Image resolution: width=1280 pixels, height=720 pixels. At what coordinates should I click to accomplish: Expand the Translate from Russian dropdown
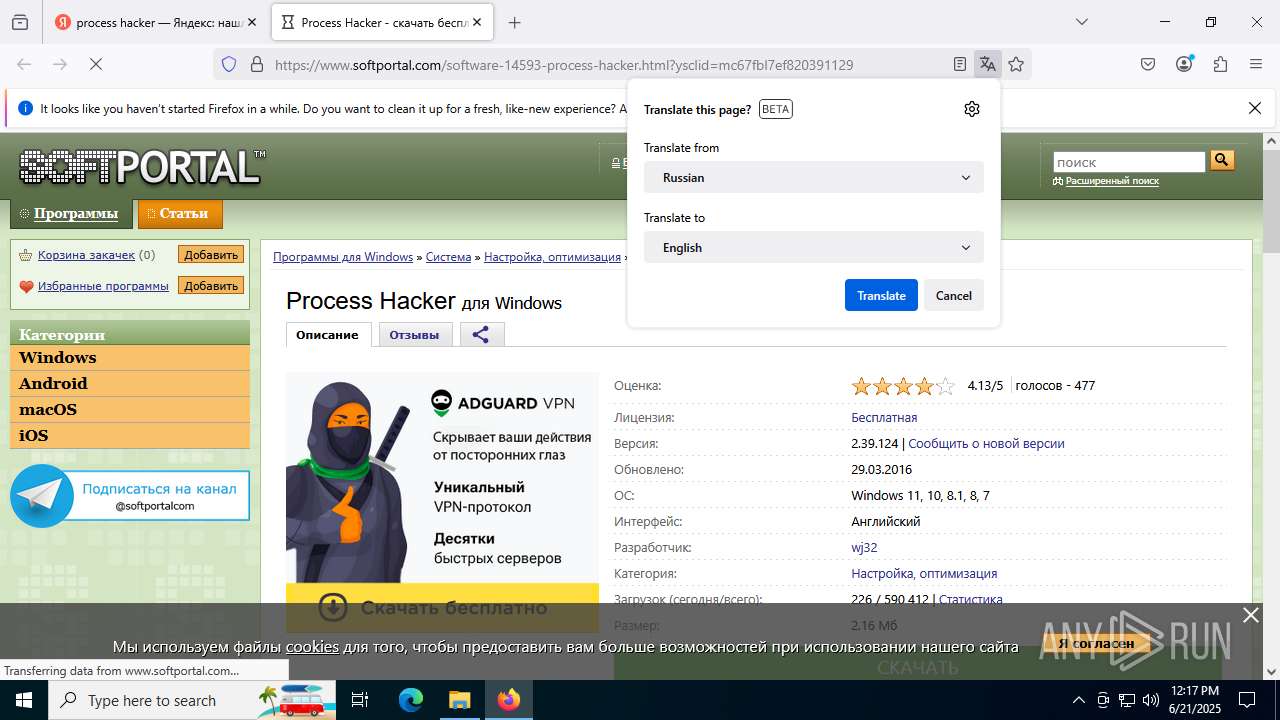(814, 177)
